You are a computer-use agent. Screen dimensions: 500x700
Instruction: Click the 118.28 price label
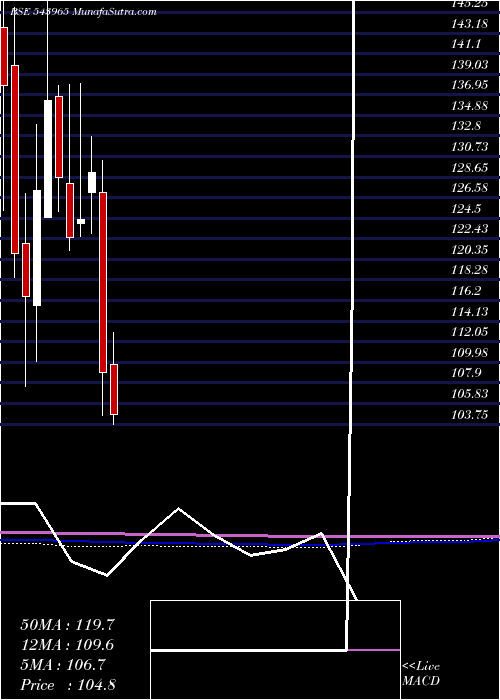point(470,270)
